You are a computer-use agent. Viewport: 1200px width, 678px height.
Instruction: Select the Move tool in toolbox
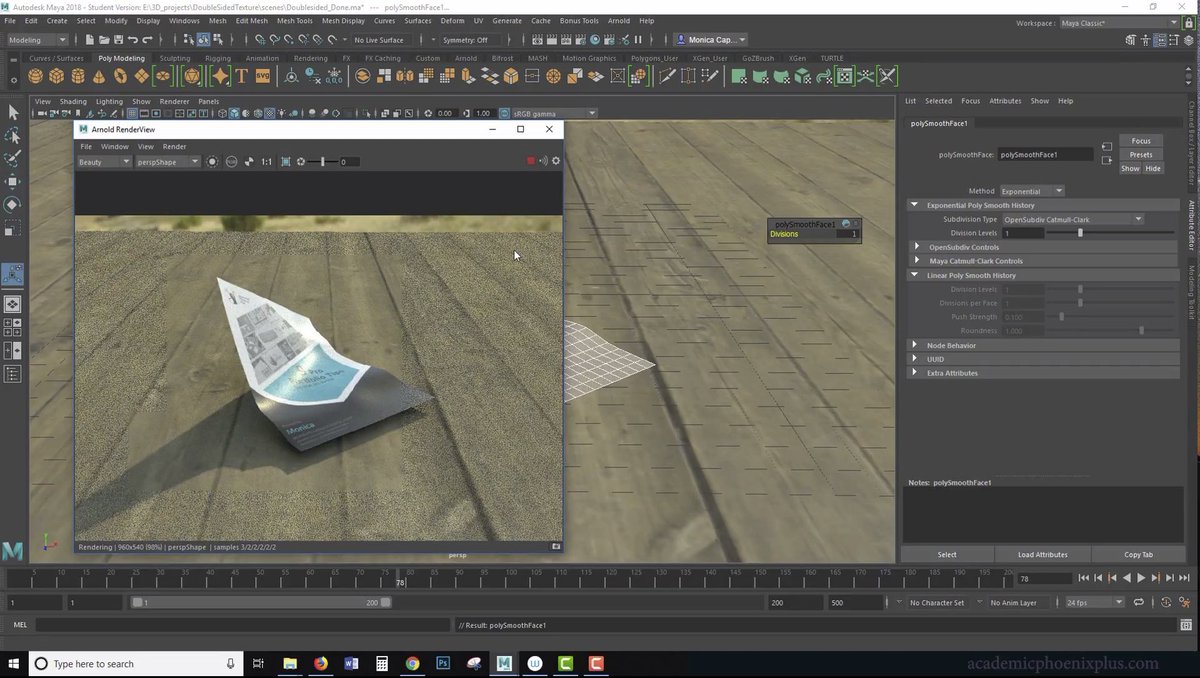tap(13, 182)
